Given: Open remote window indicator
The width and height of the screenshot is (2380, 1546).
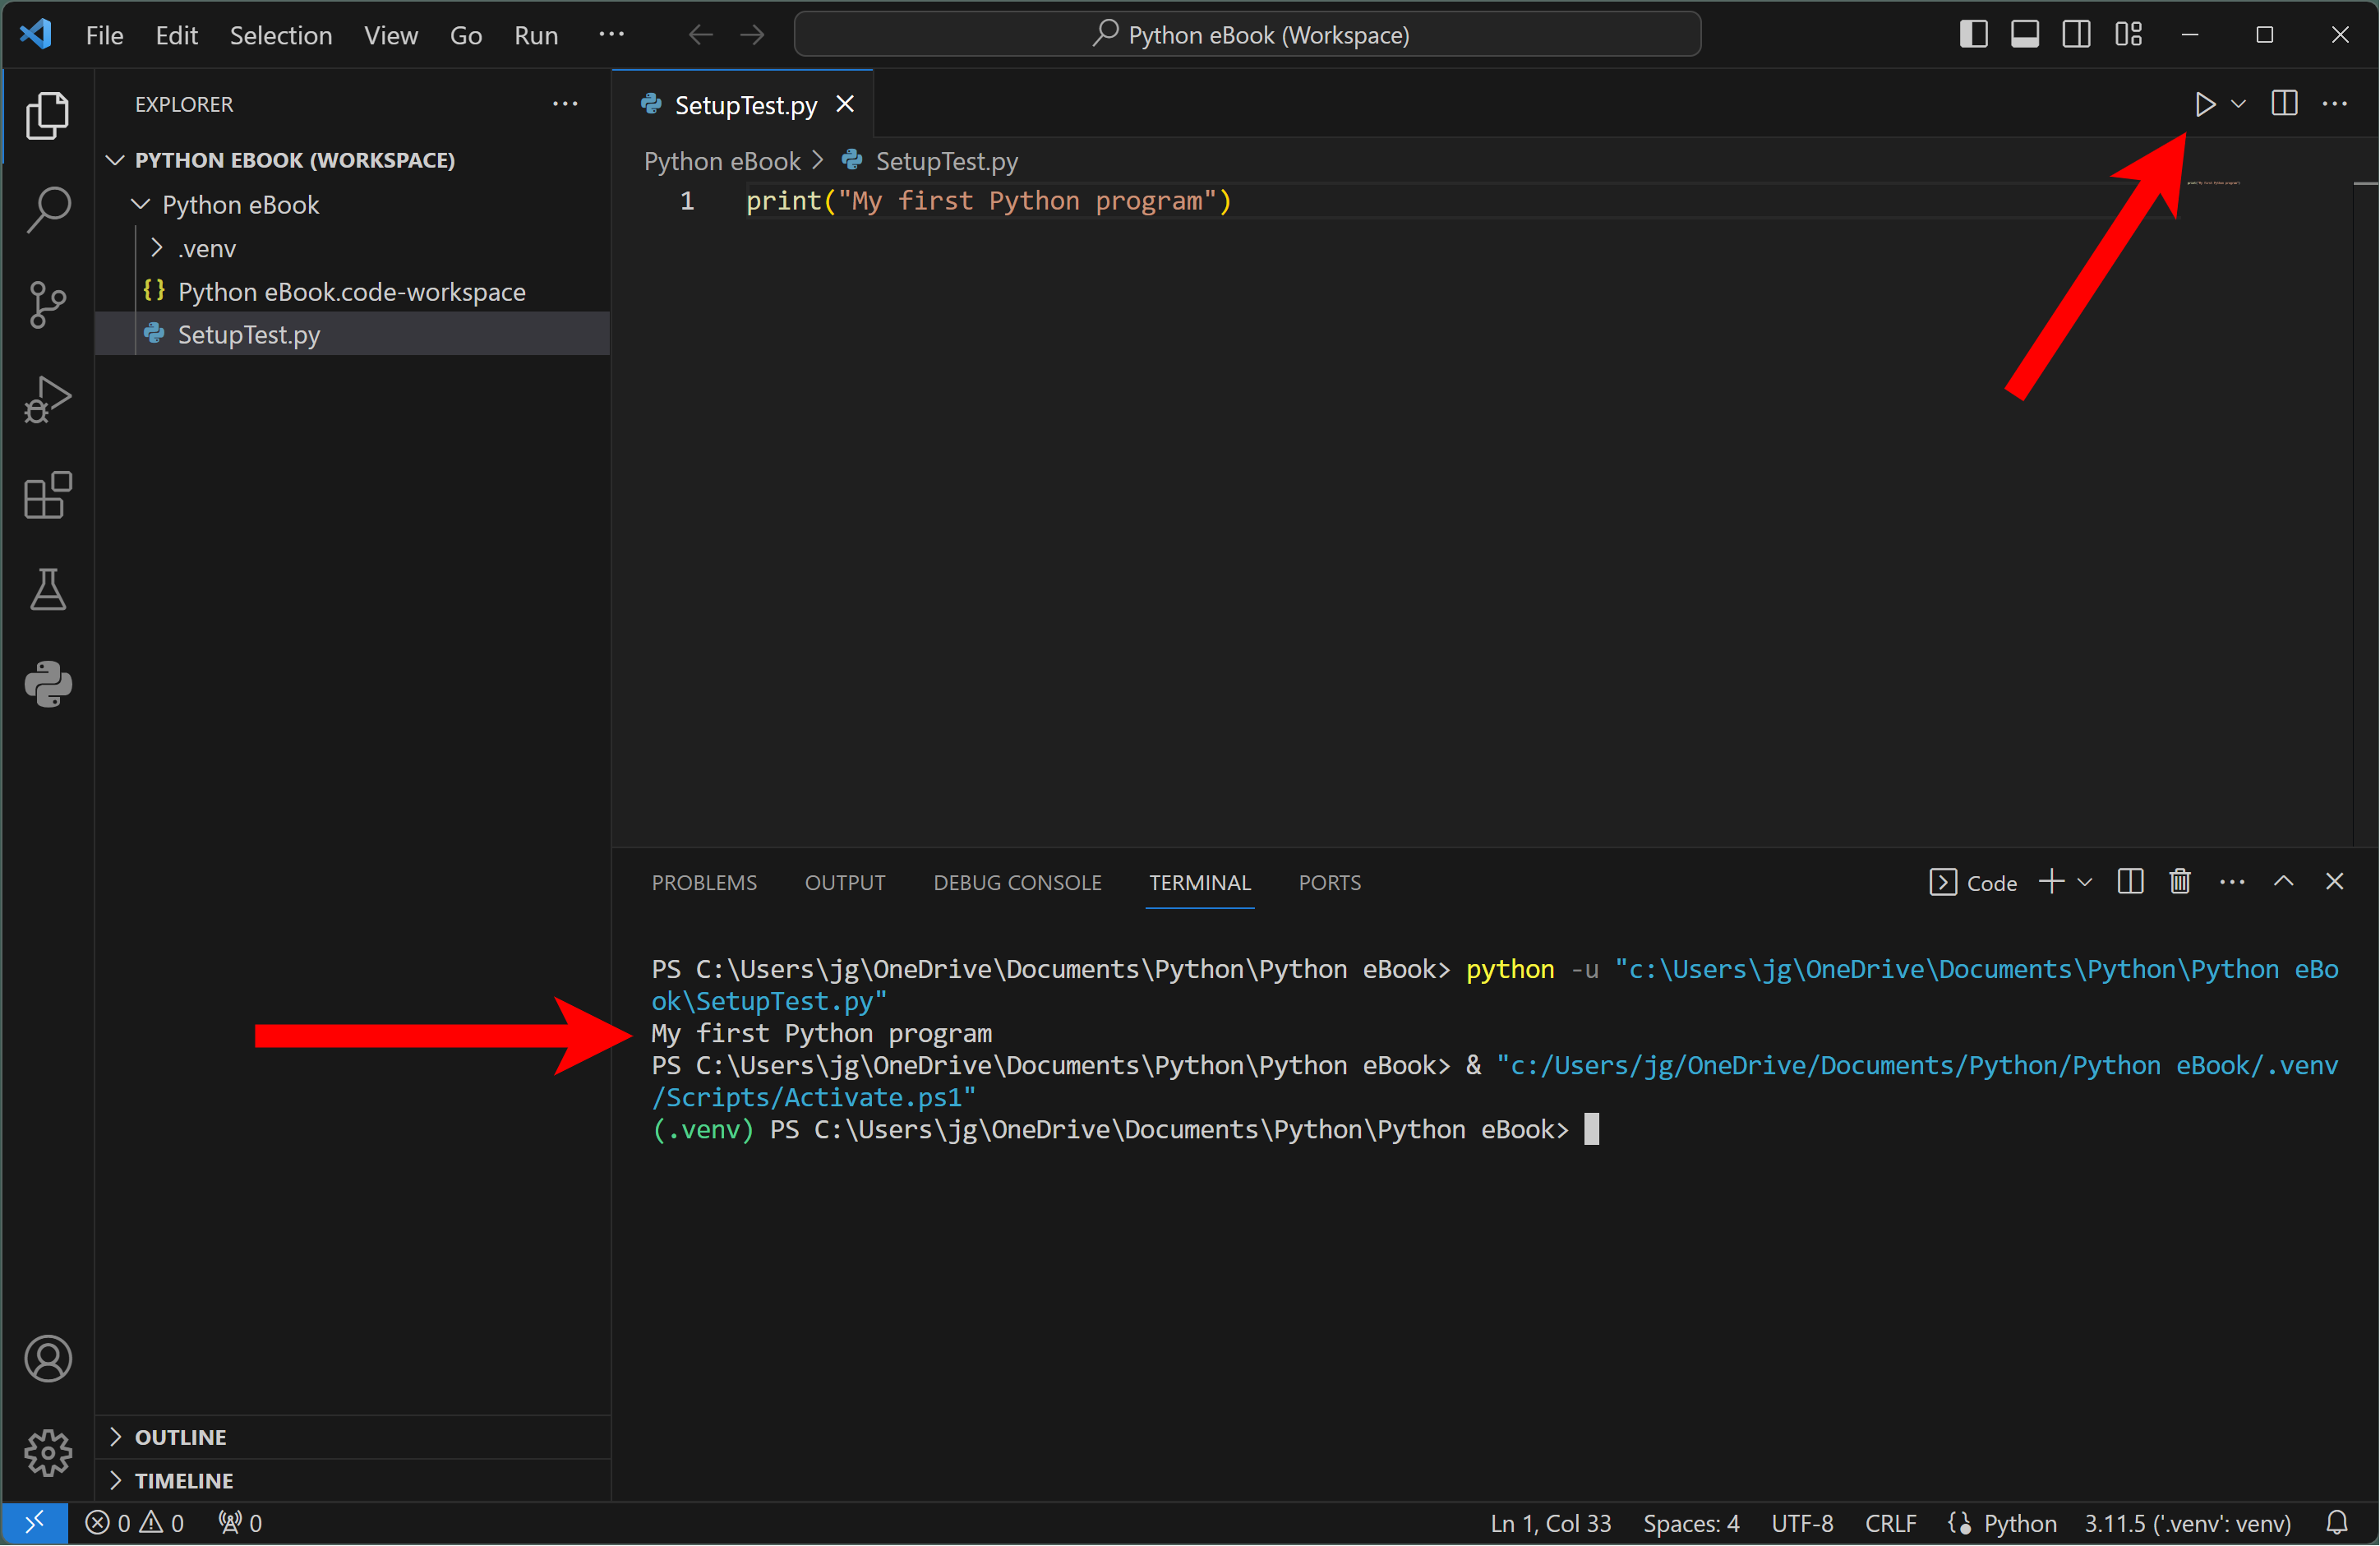Looking at the screenshot, I should pos(34,1523).
